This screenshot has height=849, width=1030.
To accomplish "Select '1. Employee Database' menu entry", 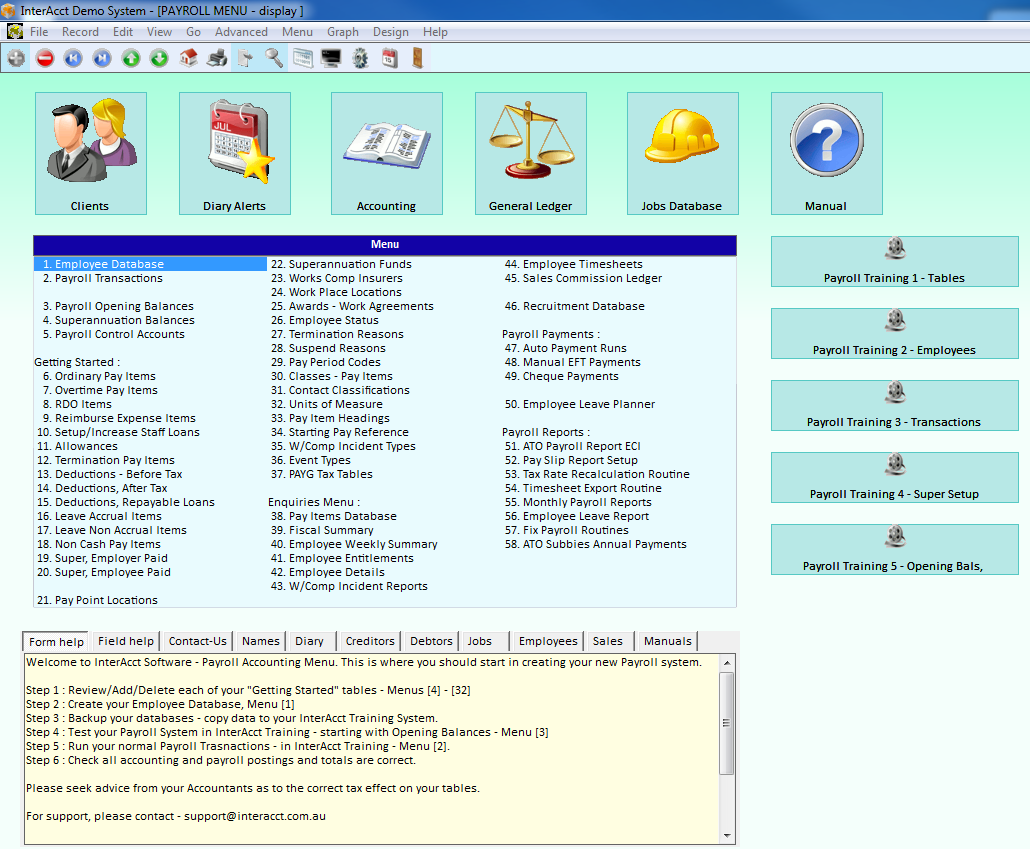I will [150, 264].
